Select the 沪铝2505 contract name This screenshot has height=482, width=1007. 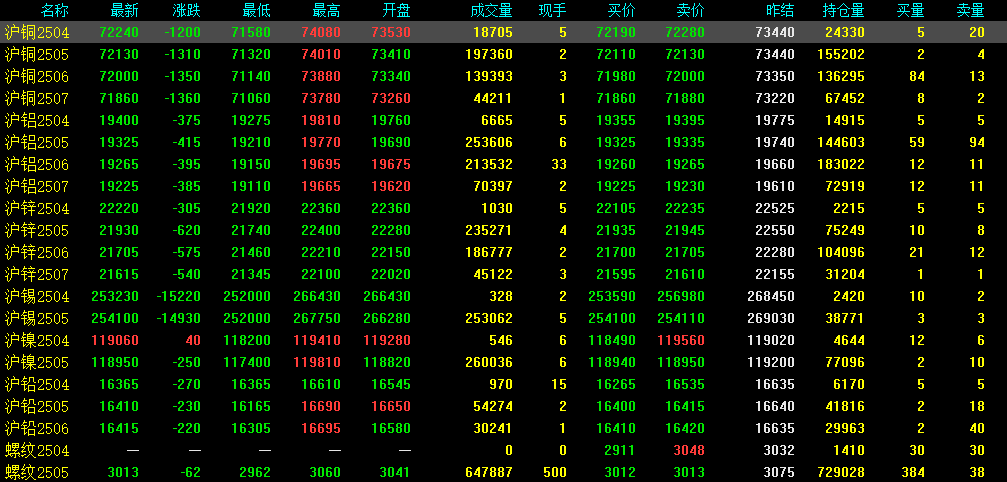pos(37,142)
